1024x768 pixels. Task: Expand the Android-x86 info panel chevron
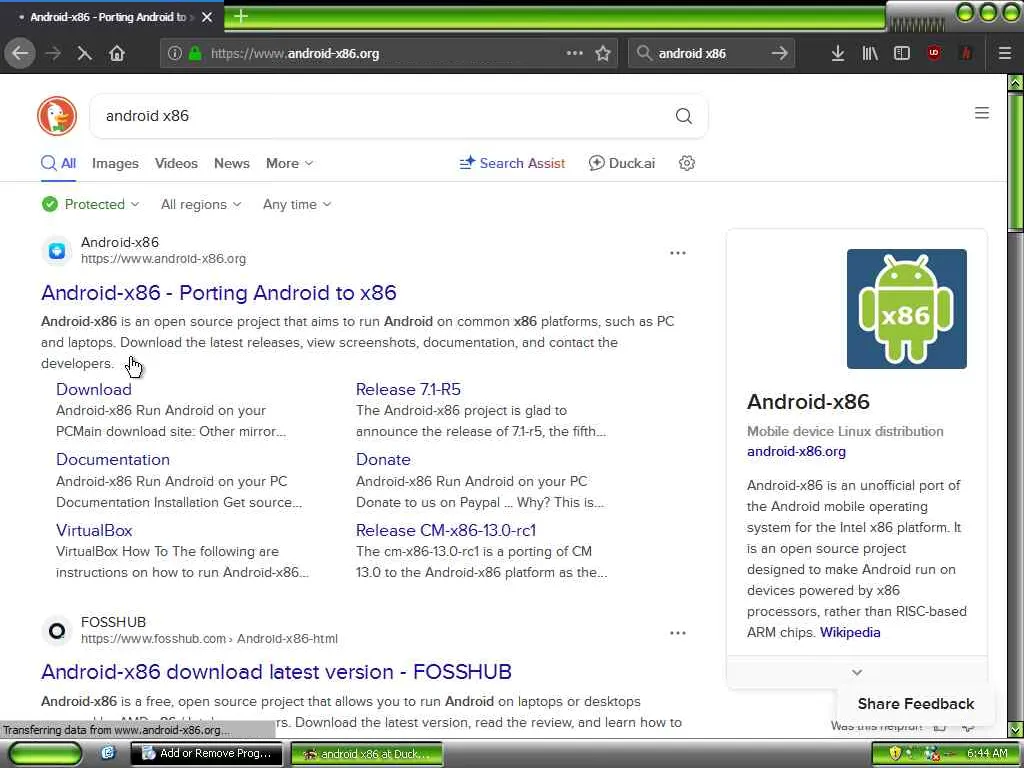pyautogui.click(x=857, y=672)
